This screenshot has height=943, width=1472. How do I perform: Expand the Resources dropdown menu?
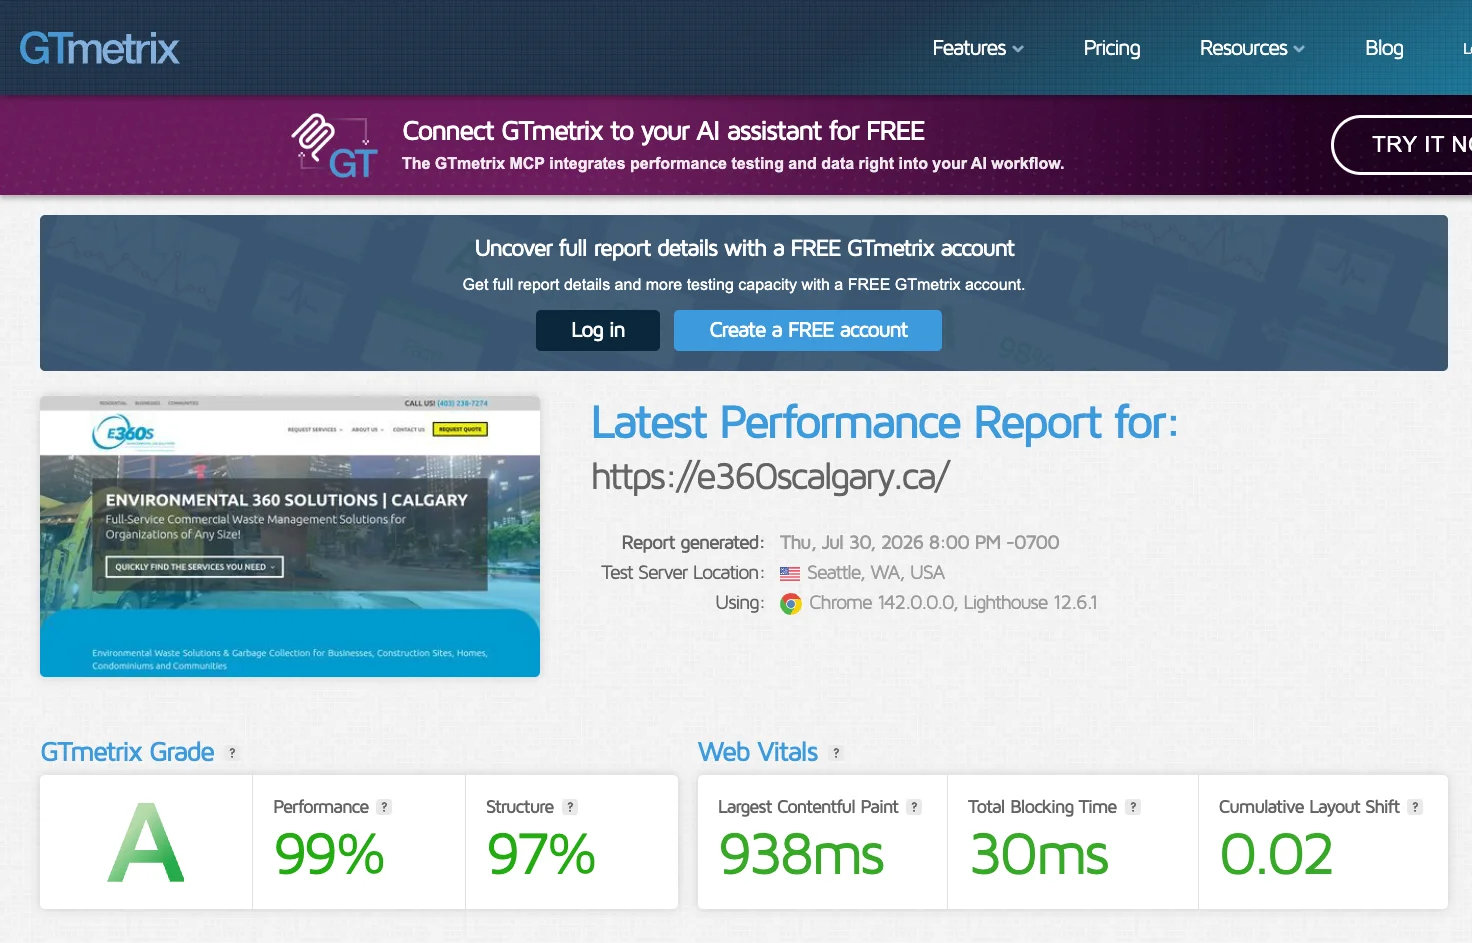tap(1252, 48)
